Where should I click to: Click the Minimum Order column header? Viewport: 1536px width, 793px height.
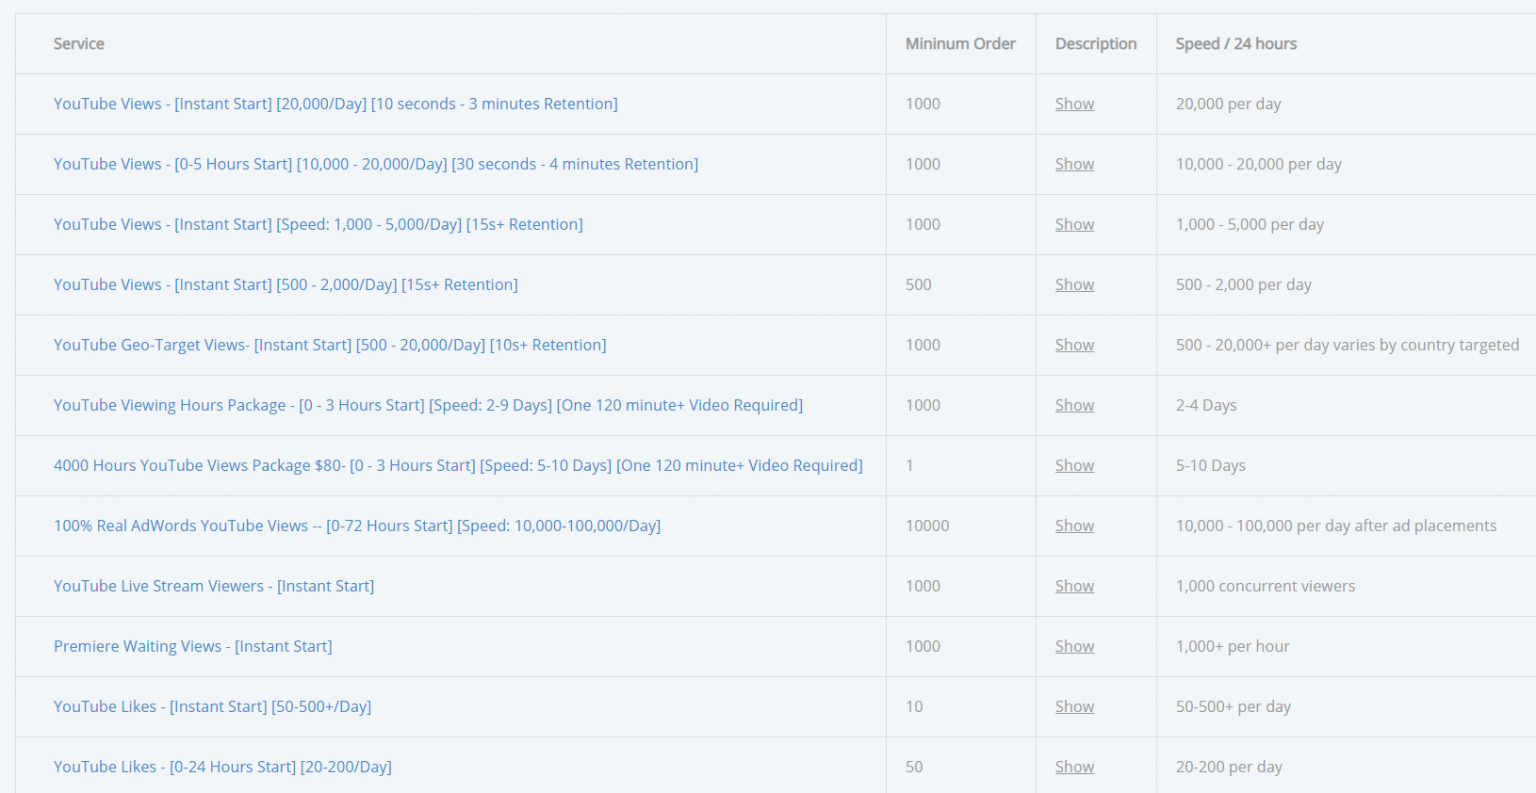(x=960, y=43)
